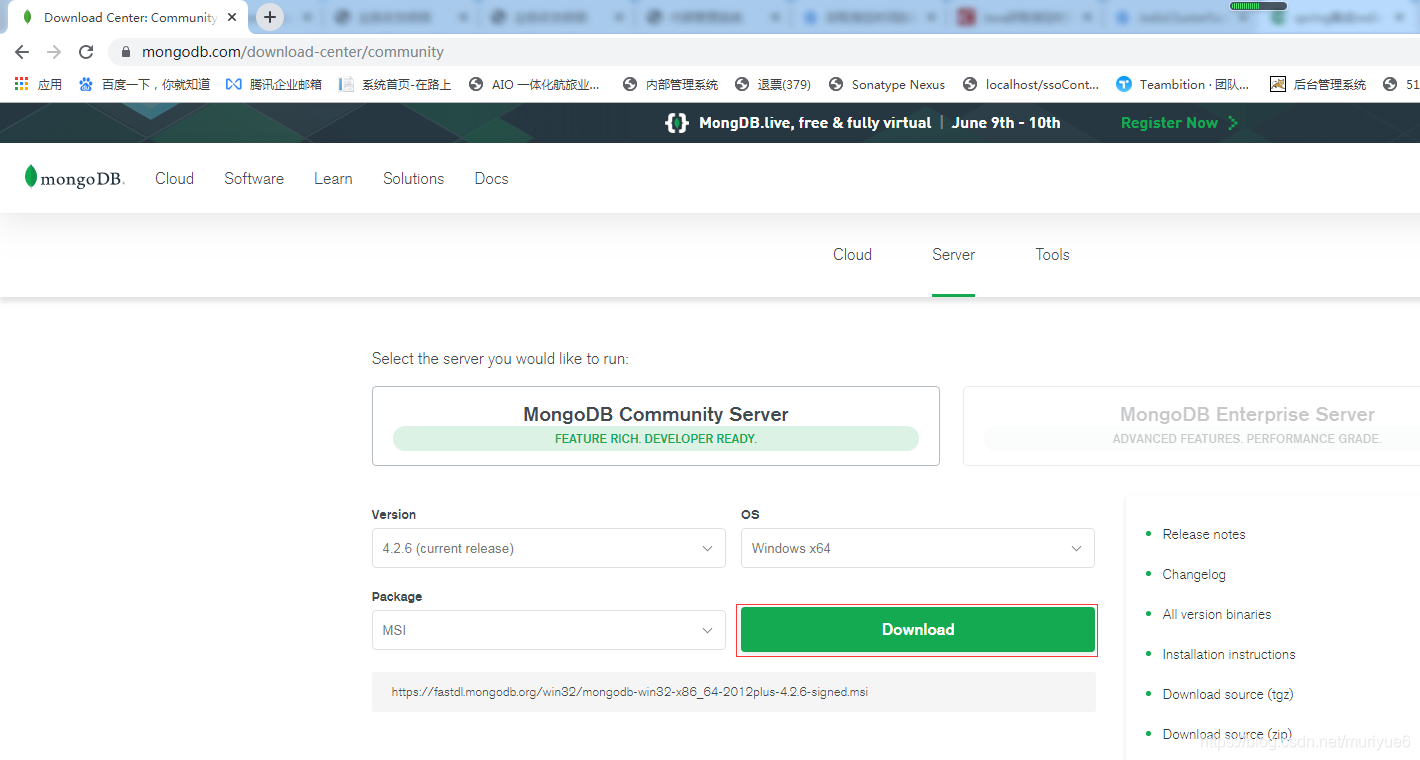The width and height of the screenshot is (1420, 760).
Task: Open the Google apps grid (应用)
Action: [x=21, y=84]
